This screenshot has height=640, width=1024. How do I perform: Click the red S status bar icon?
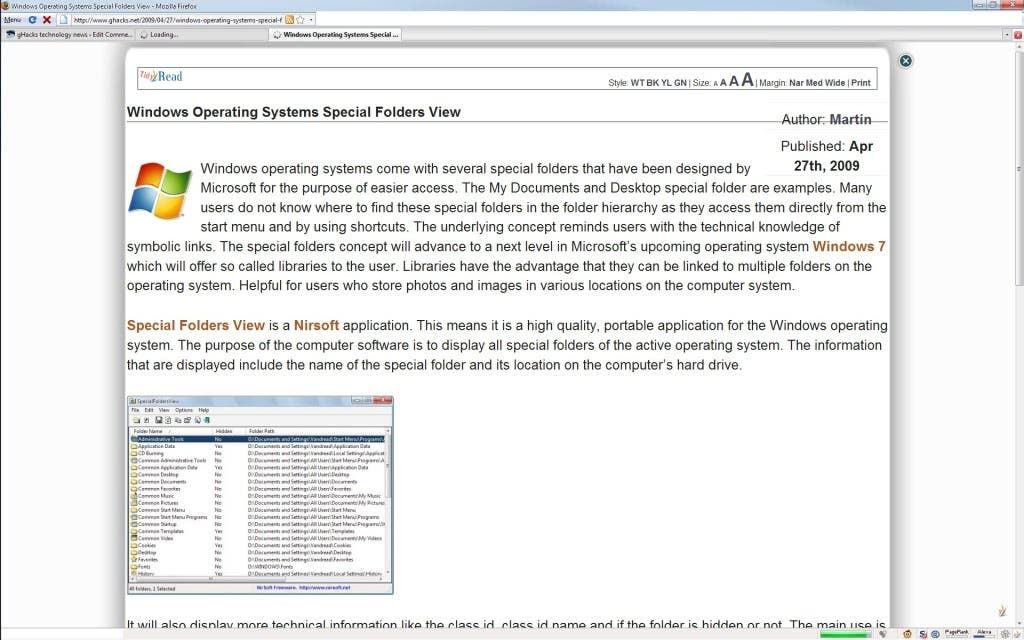coord(923,634)
